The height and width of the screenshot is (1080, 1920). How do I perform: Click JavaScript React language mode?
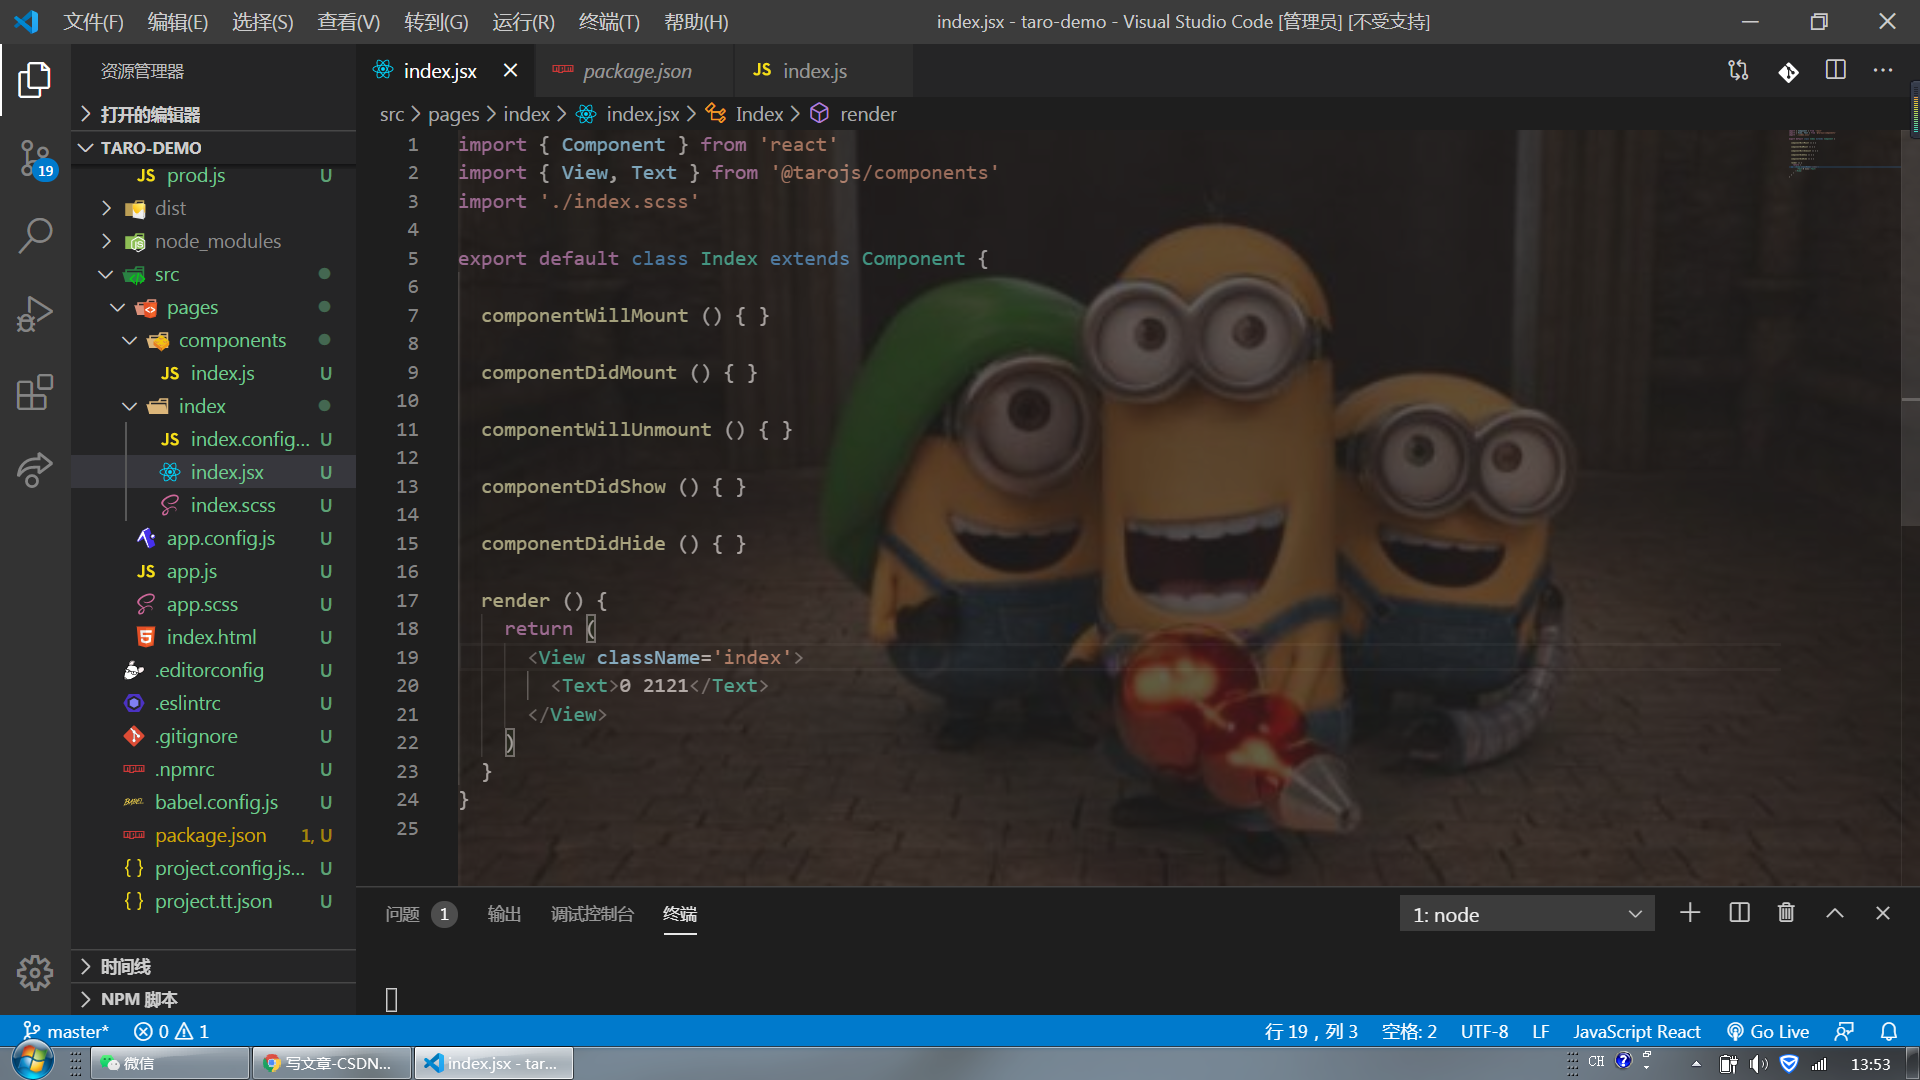[x=1636, y=1031]
